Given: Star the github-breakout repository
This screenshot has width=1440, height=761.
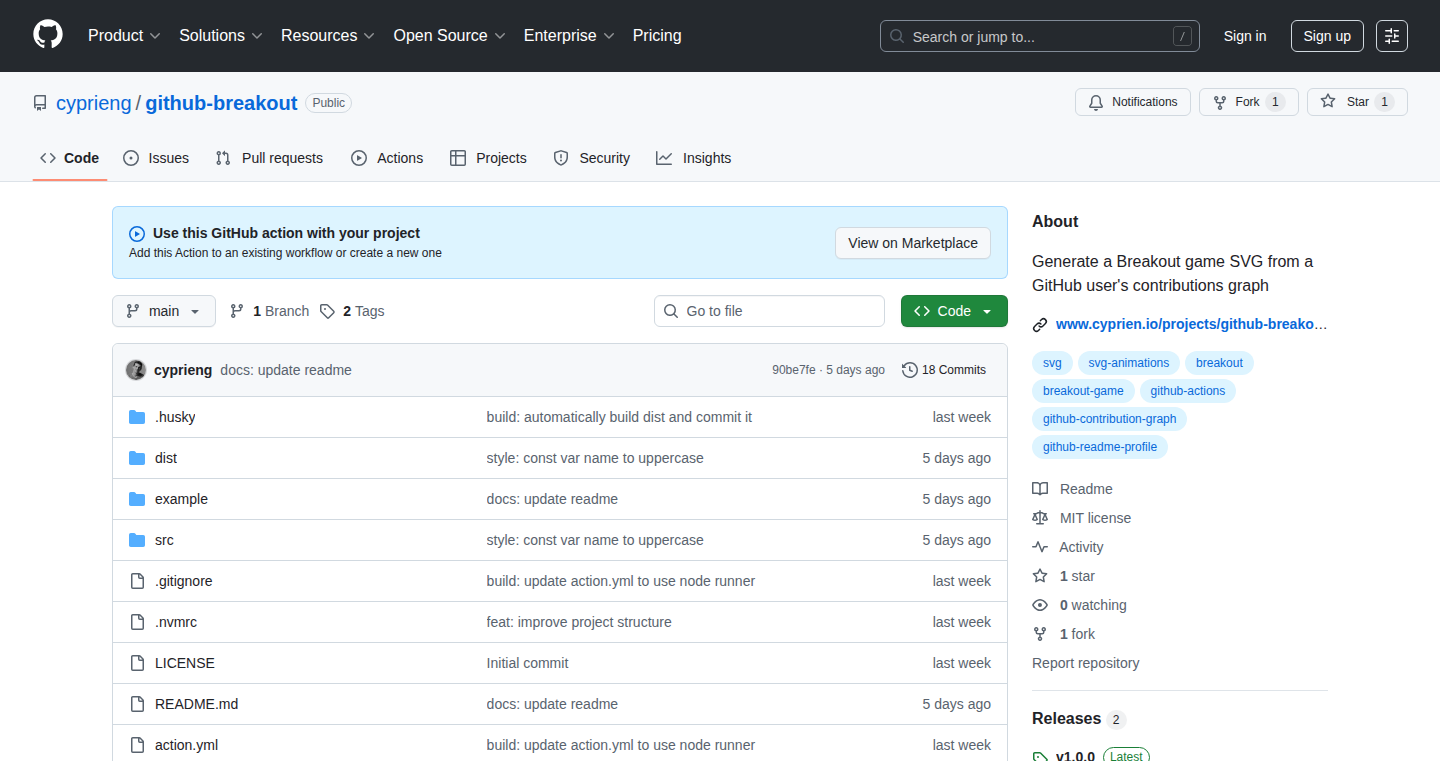Looking at the screenshot, I should coord(1357,102).
